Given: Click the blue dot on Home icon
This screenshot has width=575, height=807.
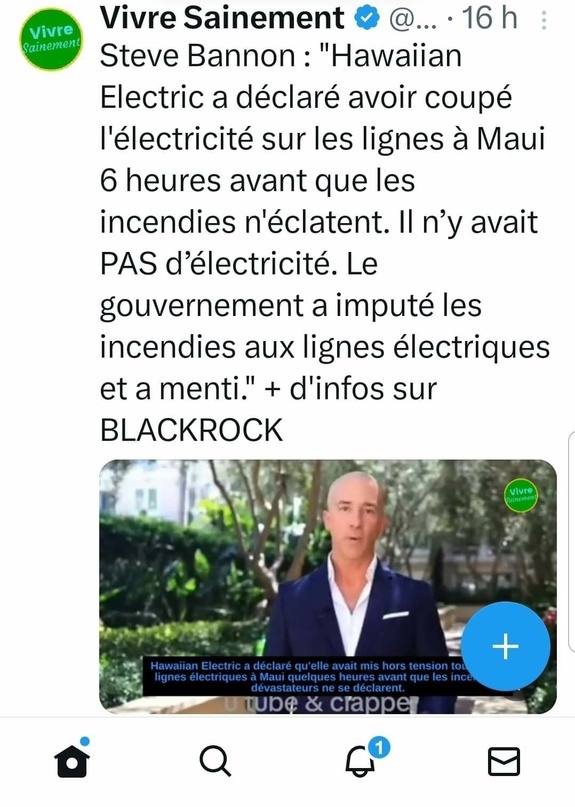Looking at the screenshot, I should [x=84, y=741].
